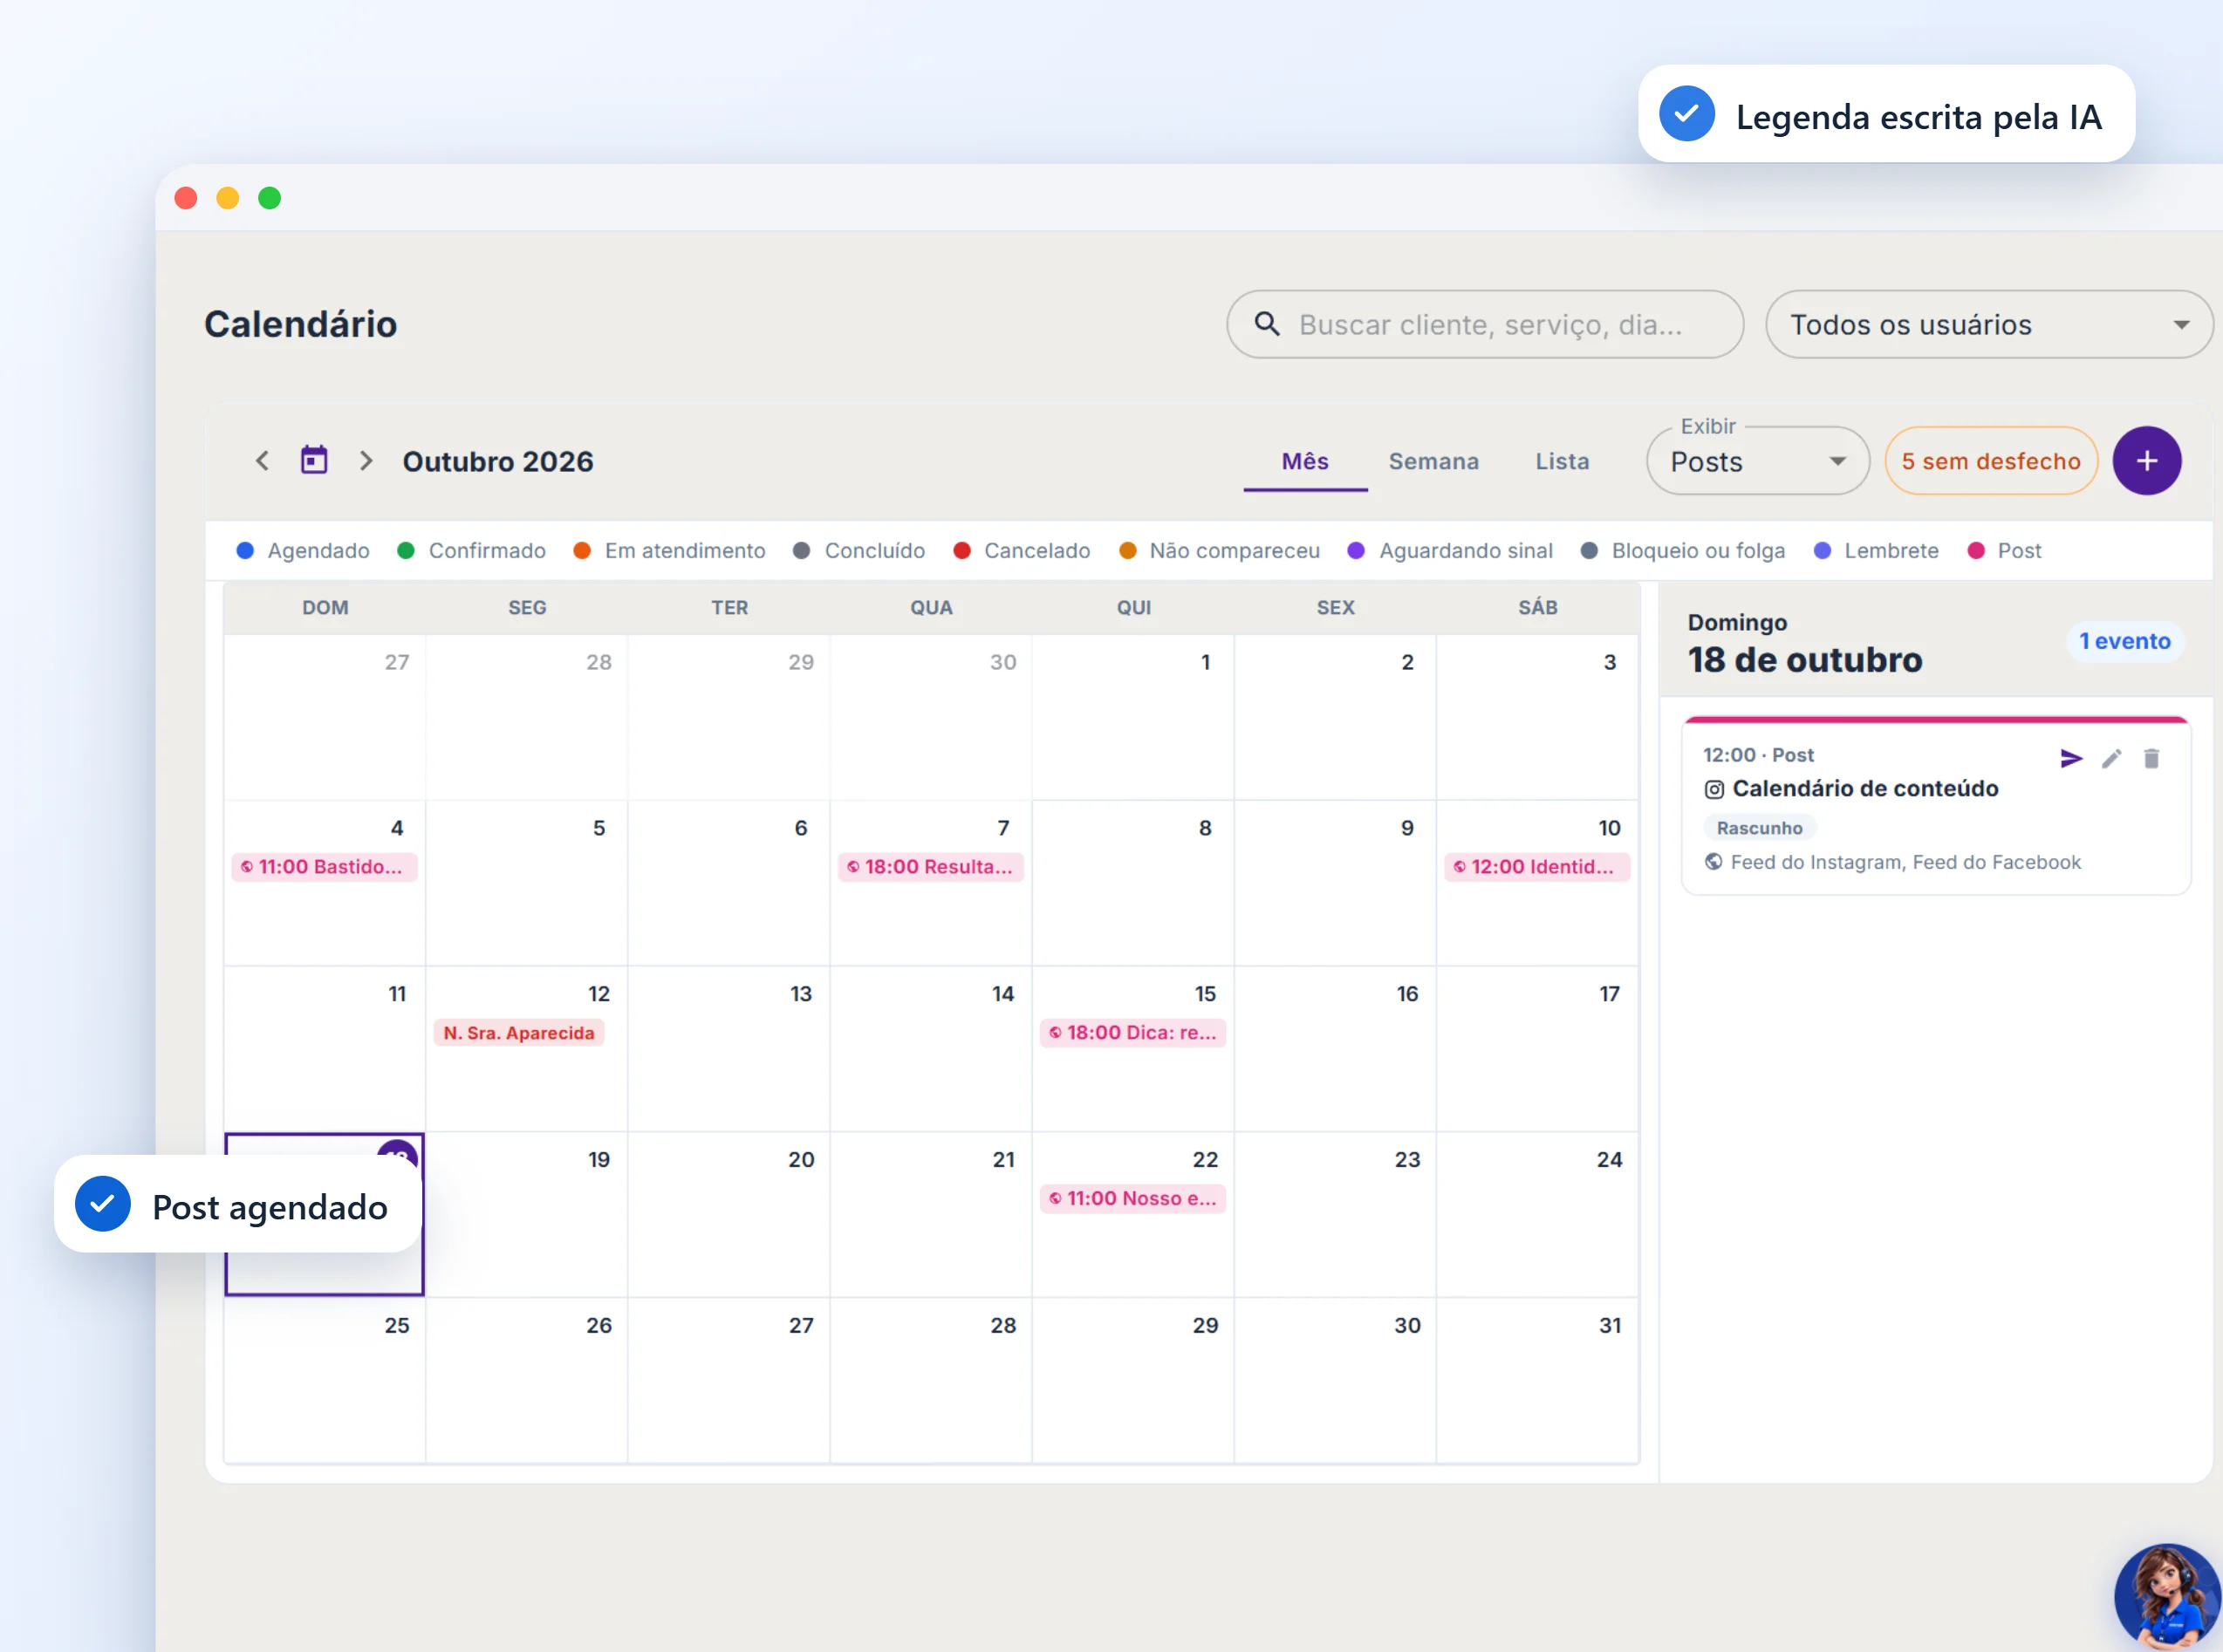
Task: Open the 18:00 Dica: re... event on day 15
Action: (1133, 1033)
